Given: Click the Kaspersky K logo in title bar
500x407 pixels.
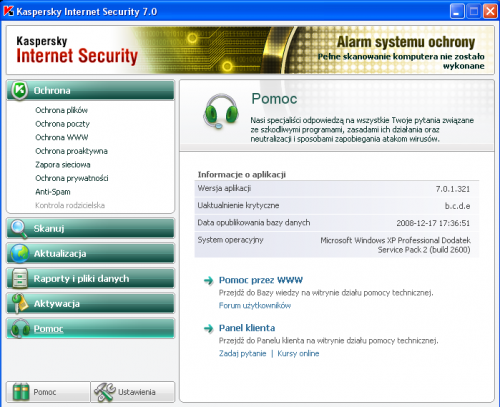Looking at the screenshot, I should [8, 11].
